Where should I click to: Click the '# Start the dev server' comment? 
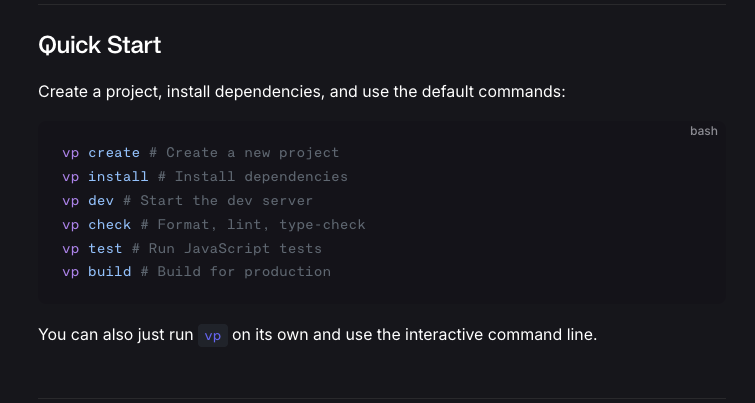click(x=218, y=201)
